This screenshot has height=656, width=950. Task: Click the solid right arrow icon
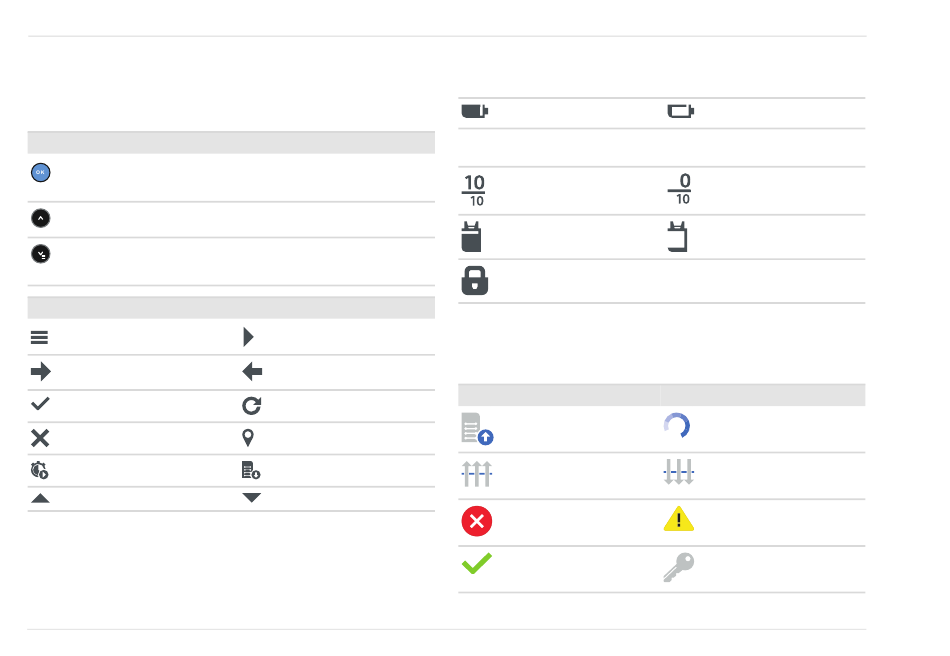[x=41, y=371]
